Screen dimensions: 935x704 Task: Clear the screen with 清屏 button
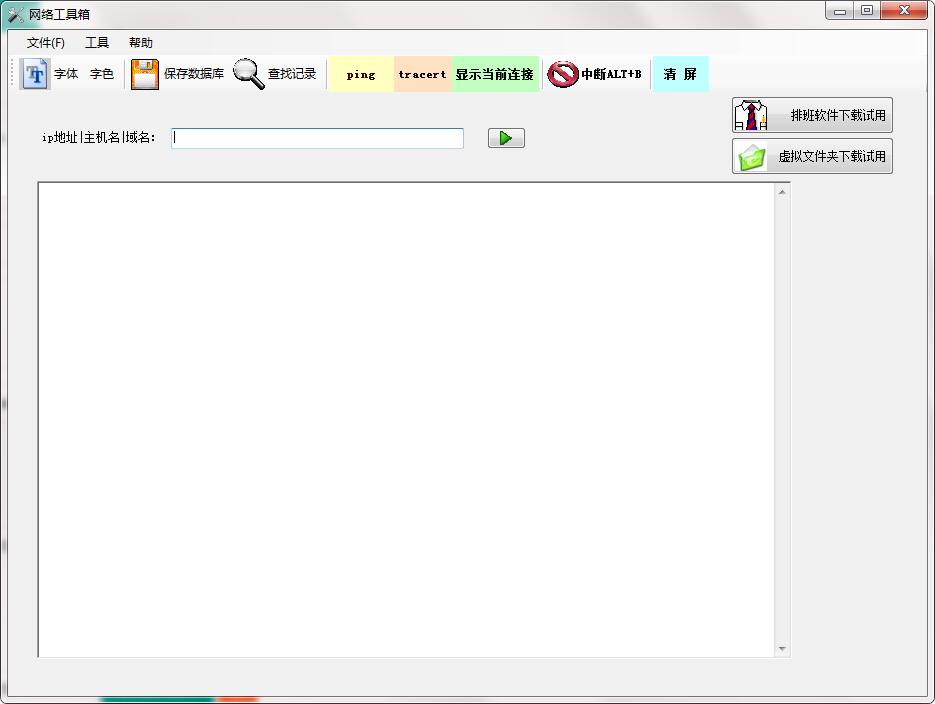click(x=680, y=74)
